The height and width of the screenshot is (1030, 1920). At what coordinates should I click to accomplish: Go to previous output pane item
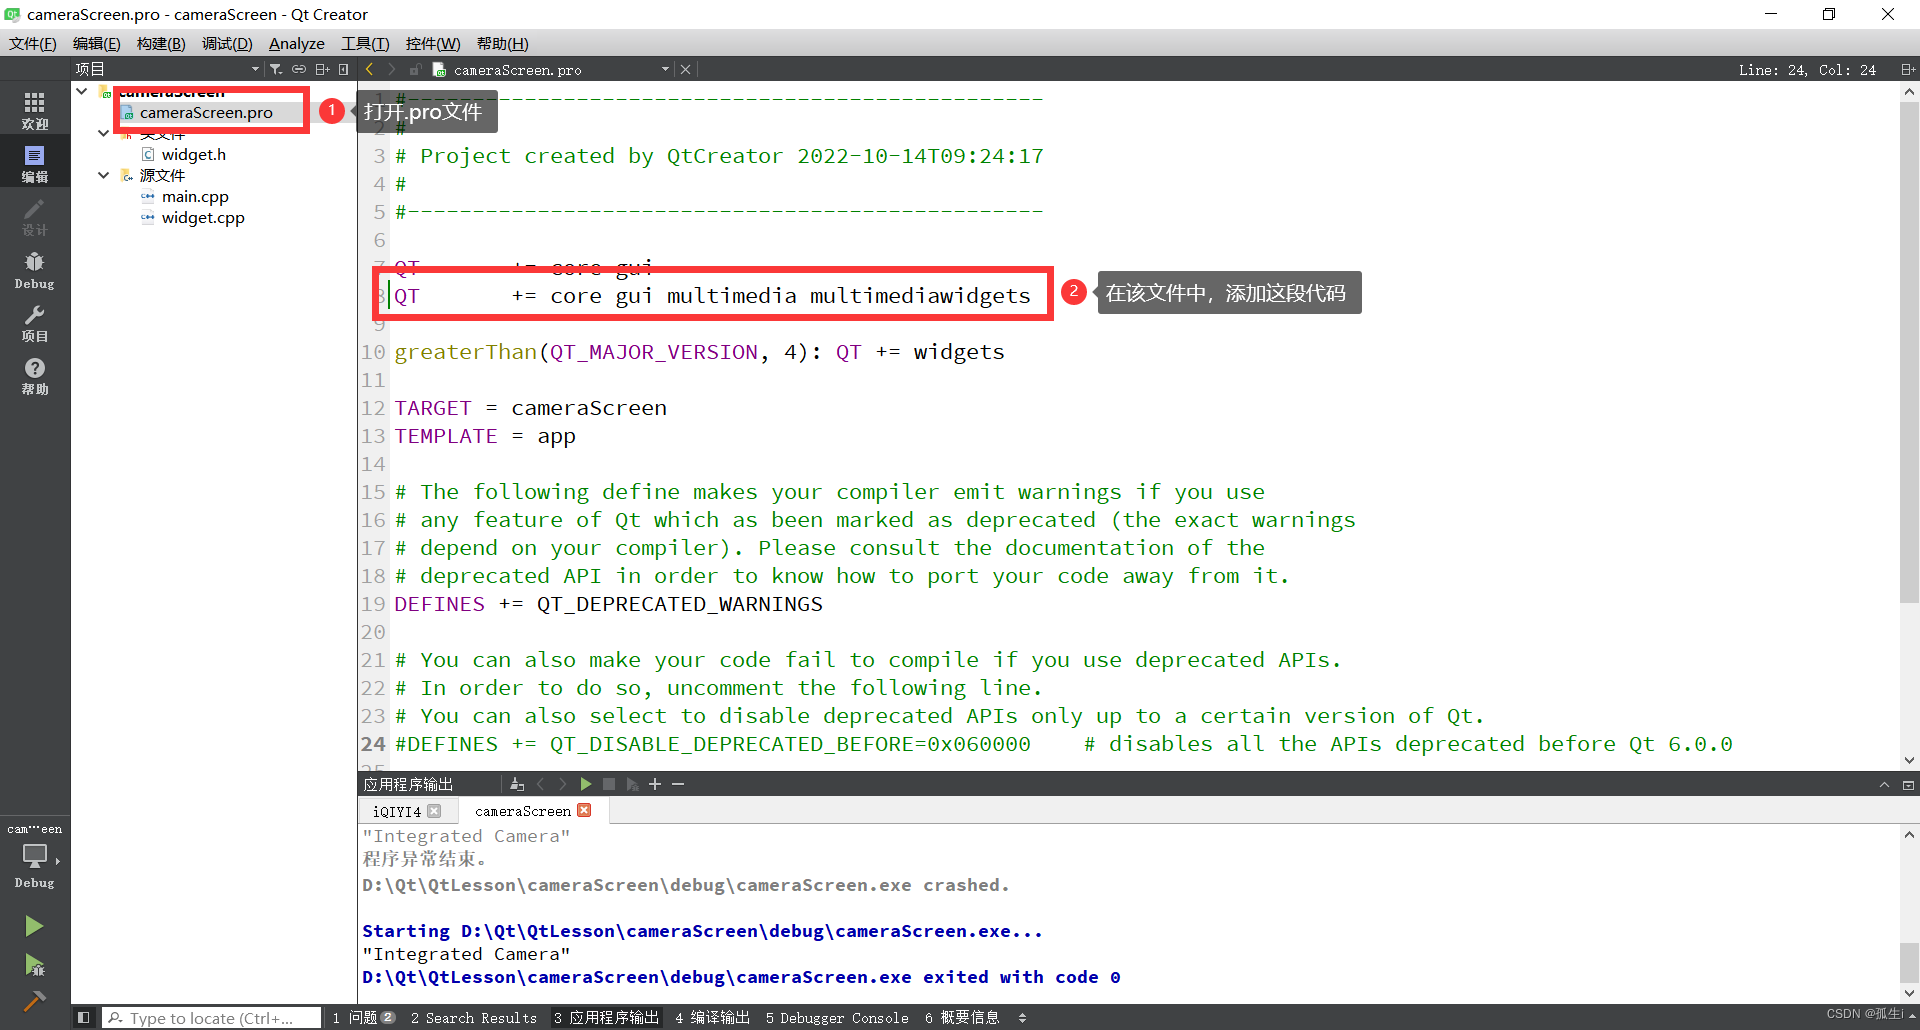(x=541, y=784)
